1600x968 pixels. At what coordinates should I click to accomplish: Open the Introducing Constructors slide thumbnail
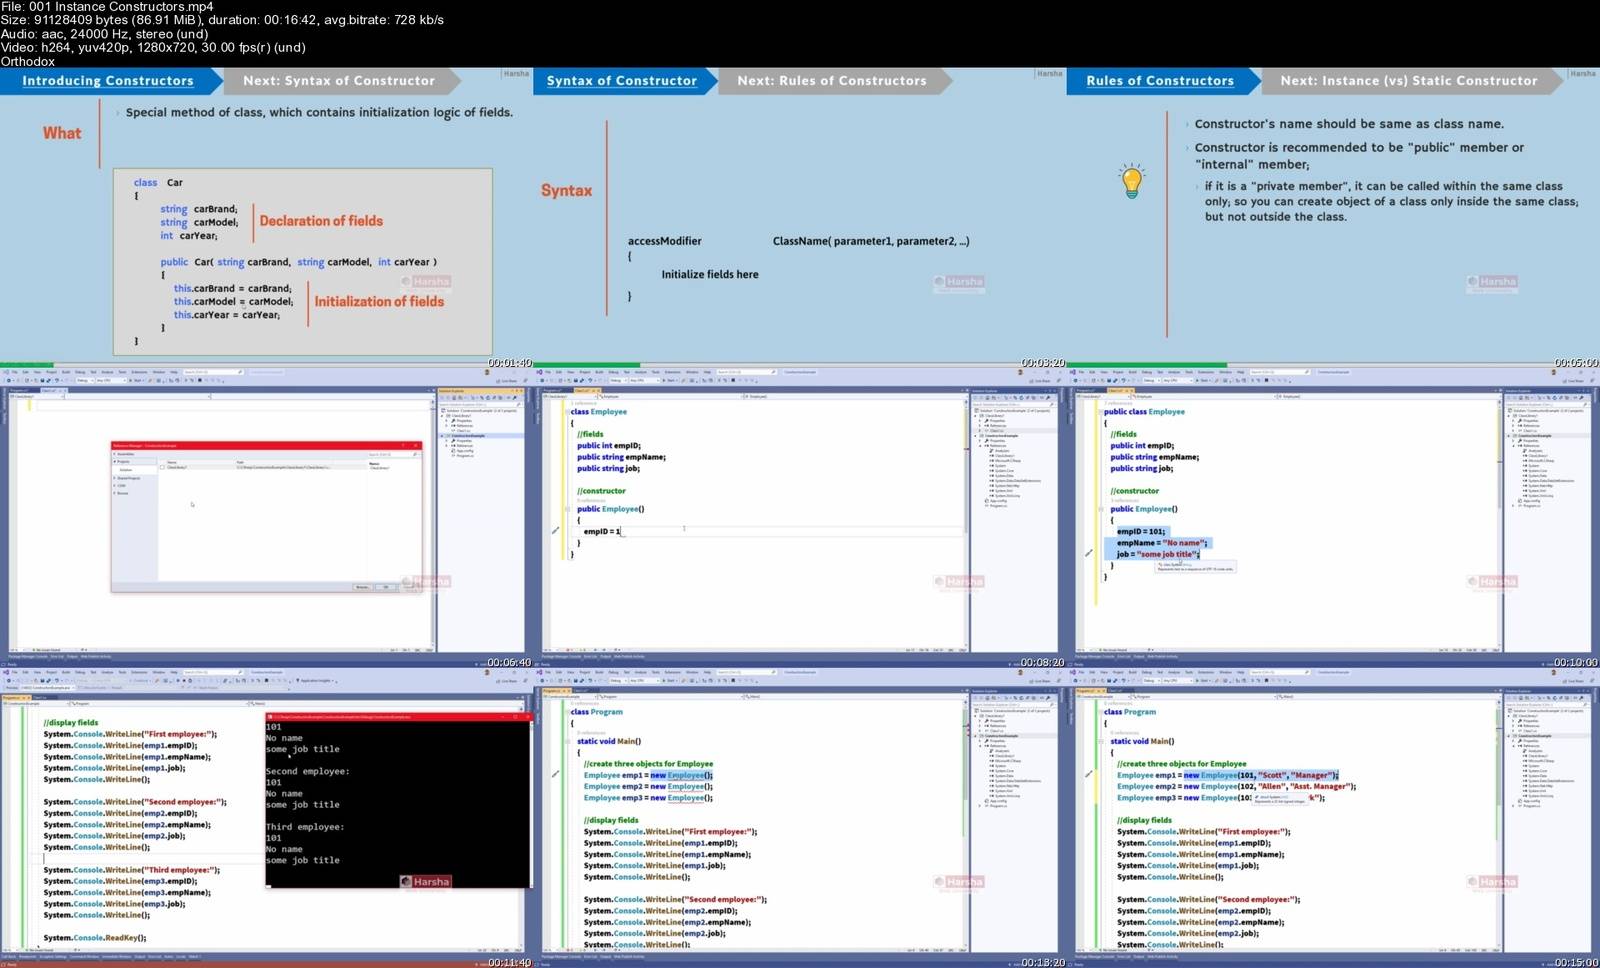[266, 218]
